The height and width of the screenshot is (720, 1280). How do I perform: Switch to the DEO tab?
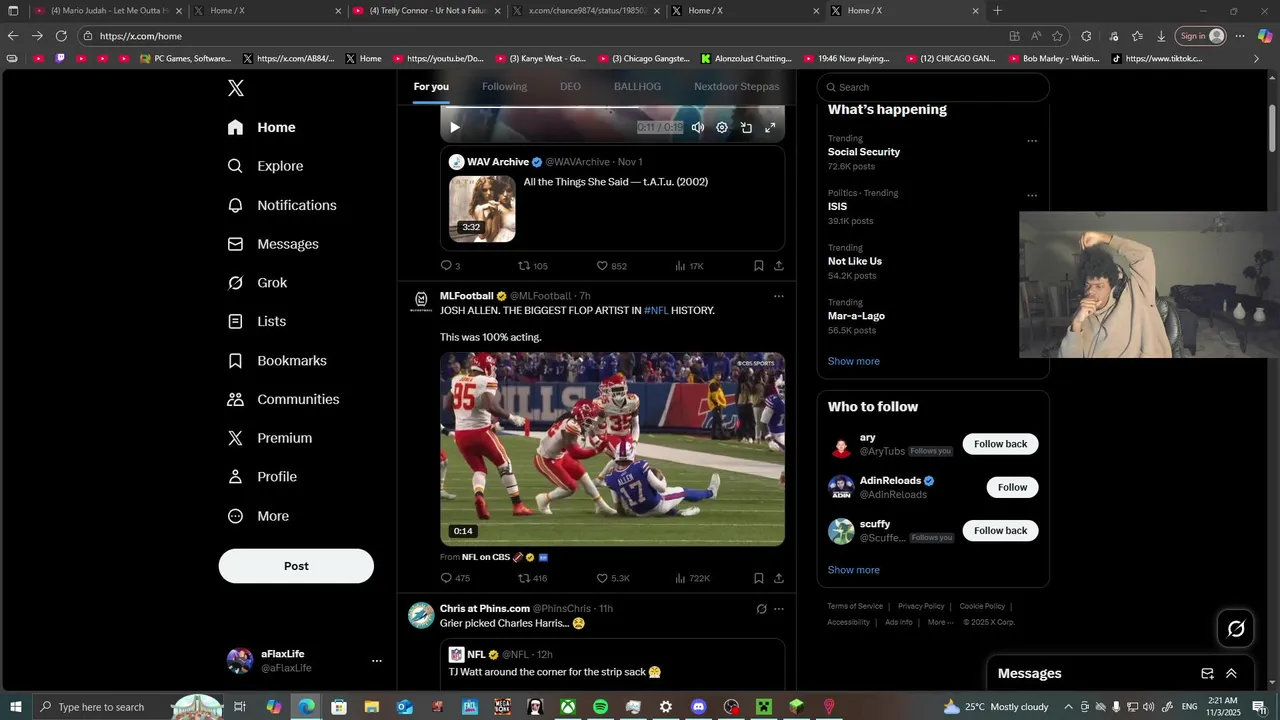(x=570, y=87)
